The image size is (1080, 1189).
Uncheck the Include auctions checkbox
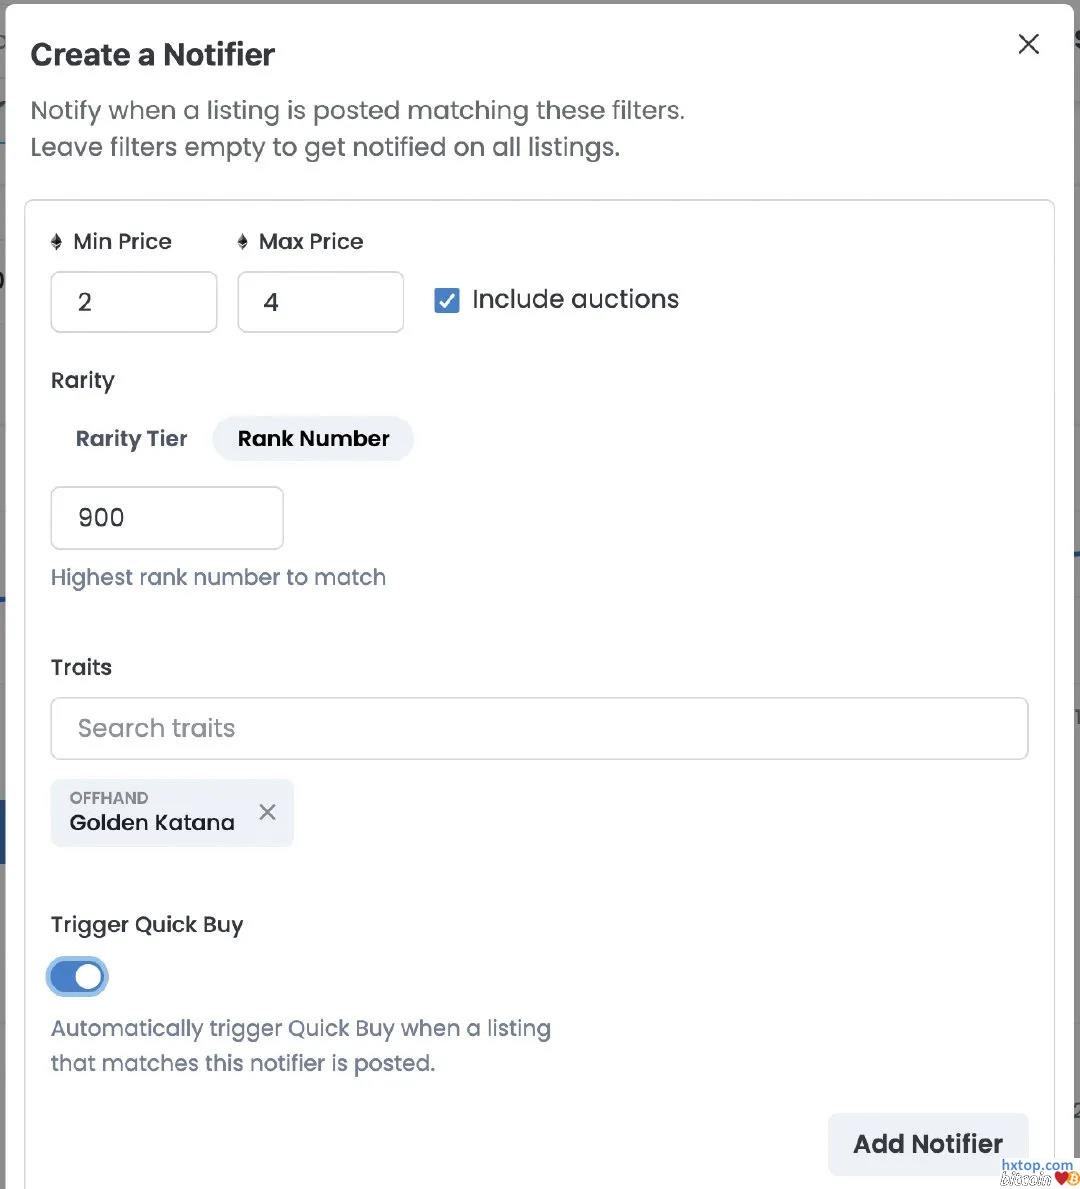447,300
